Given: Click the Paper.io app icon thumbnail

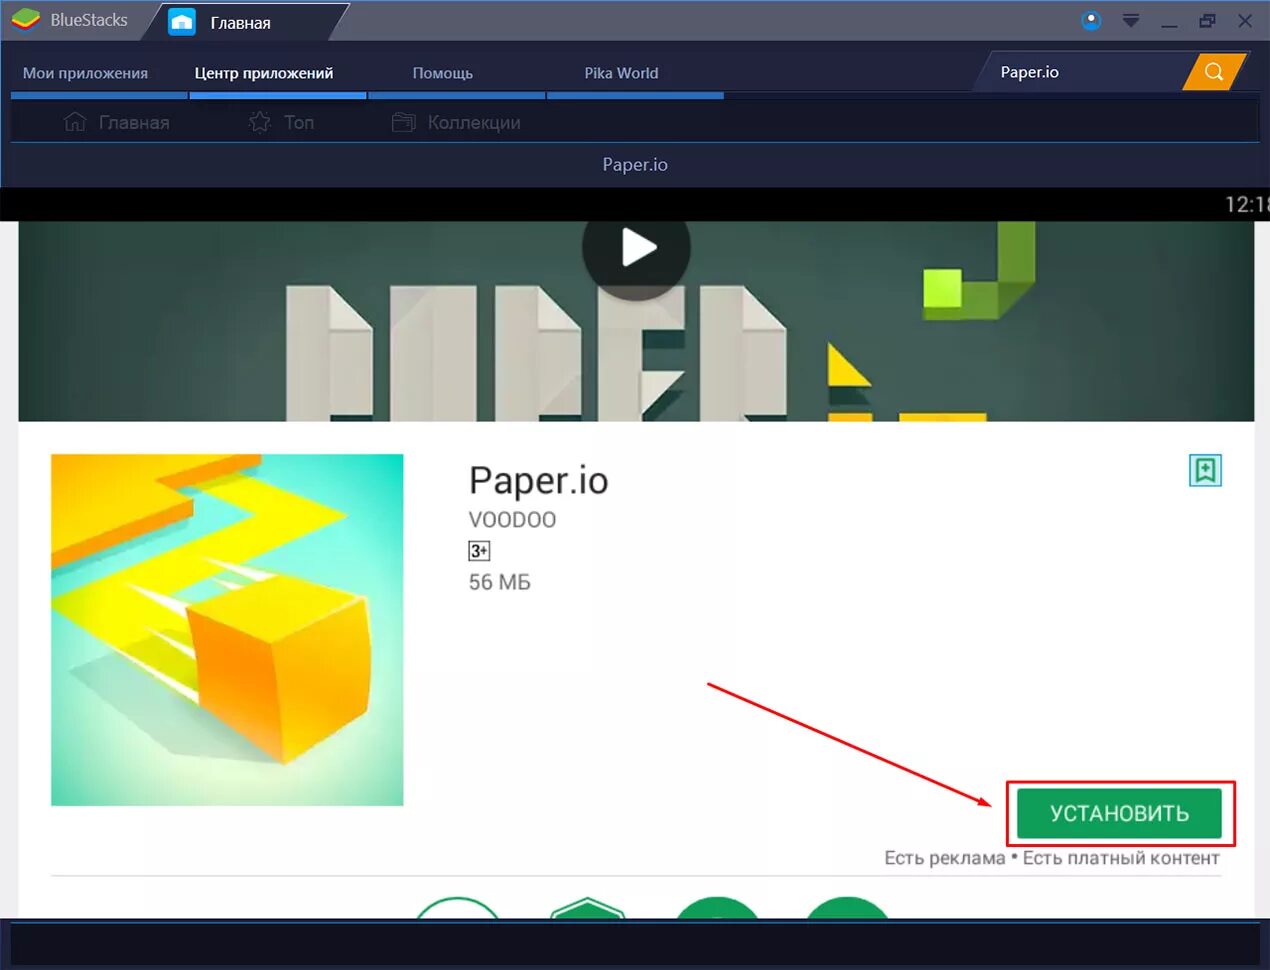Looking at the screenshot, I should (227, 630).
